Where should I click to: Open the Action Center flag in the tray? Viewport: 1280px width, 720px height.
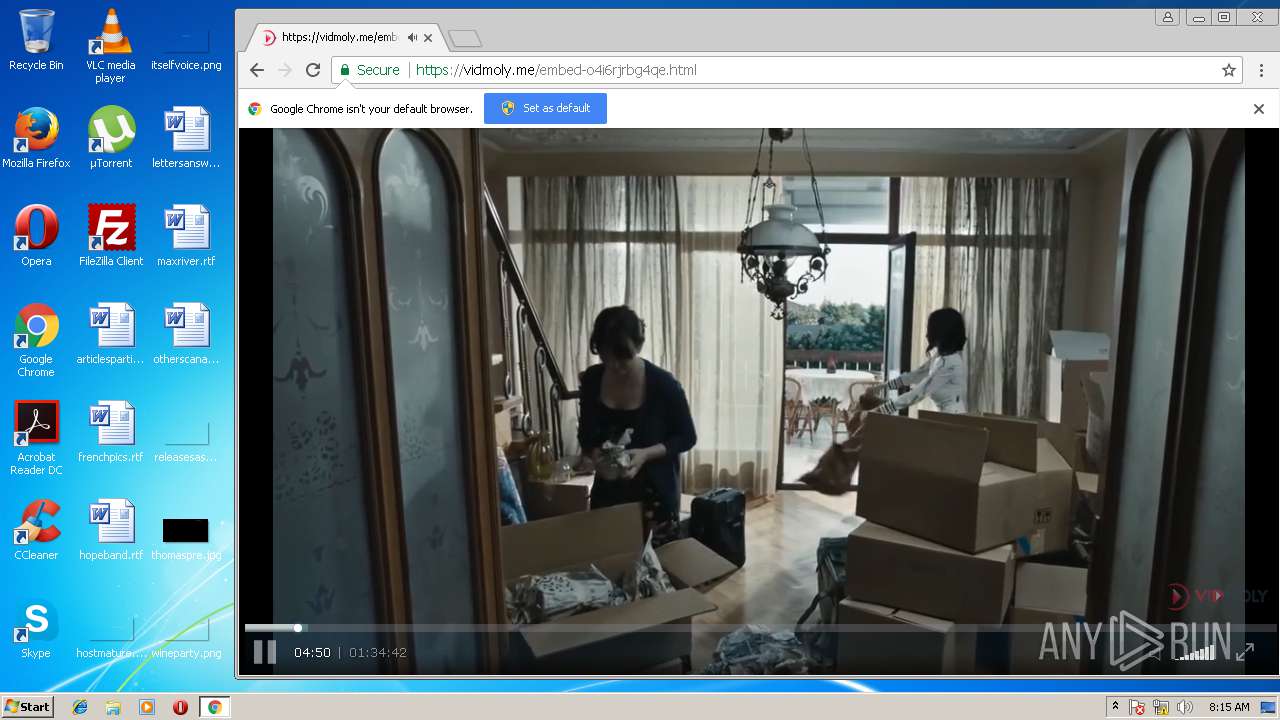1138,707
